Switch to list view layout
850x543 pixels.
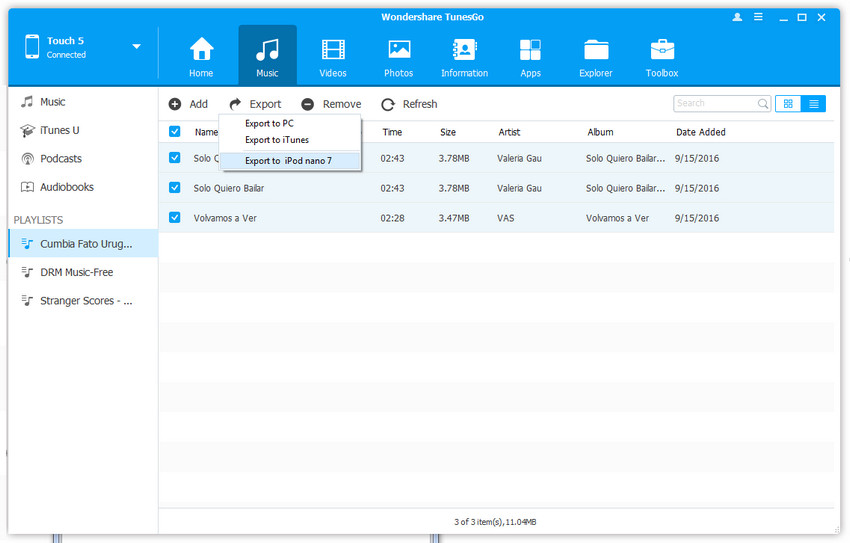[814, 104]
